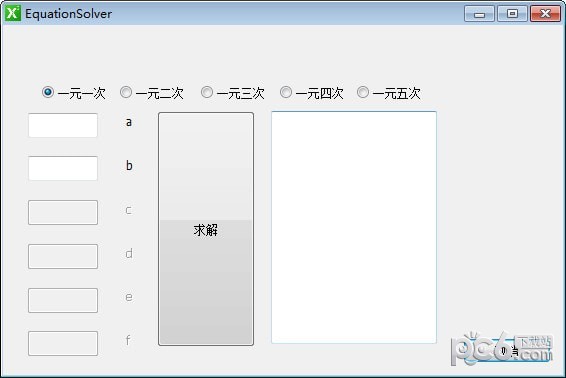Click the disabled e coefficient field
566x378 pixels.
click(x=63, y=300)
